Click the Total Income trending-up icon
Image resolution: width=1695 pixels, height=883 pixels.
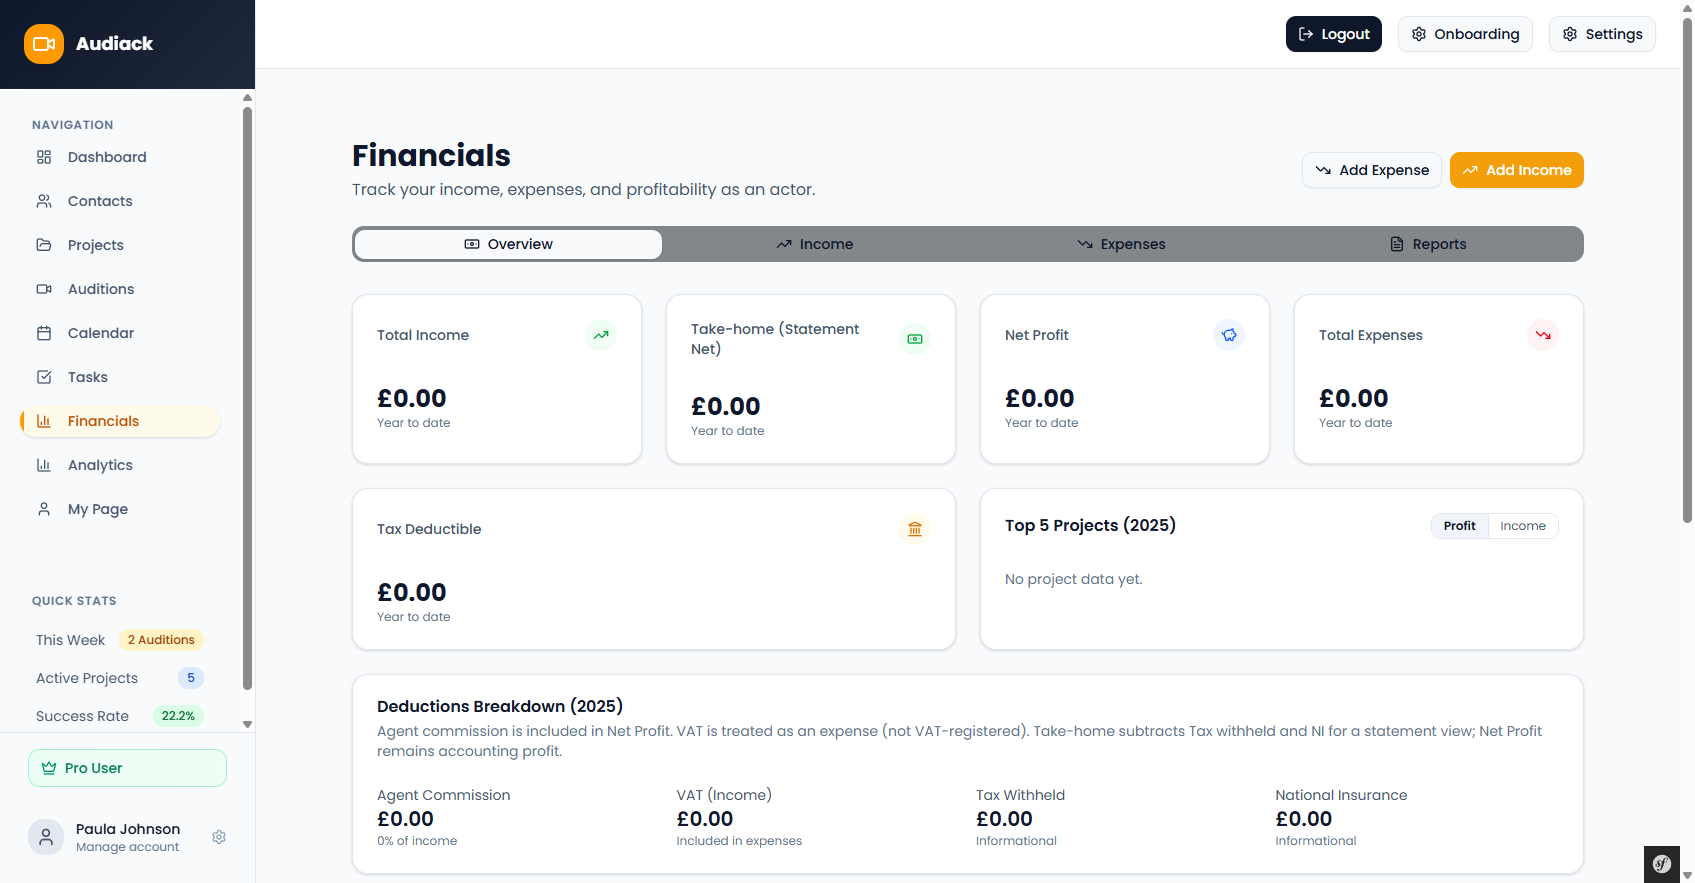(601, 335)
